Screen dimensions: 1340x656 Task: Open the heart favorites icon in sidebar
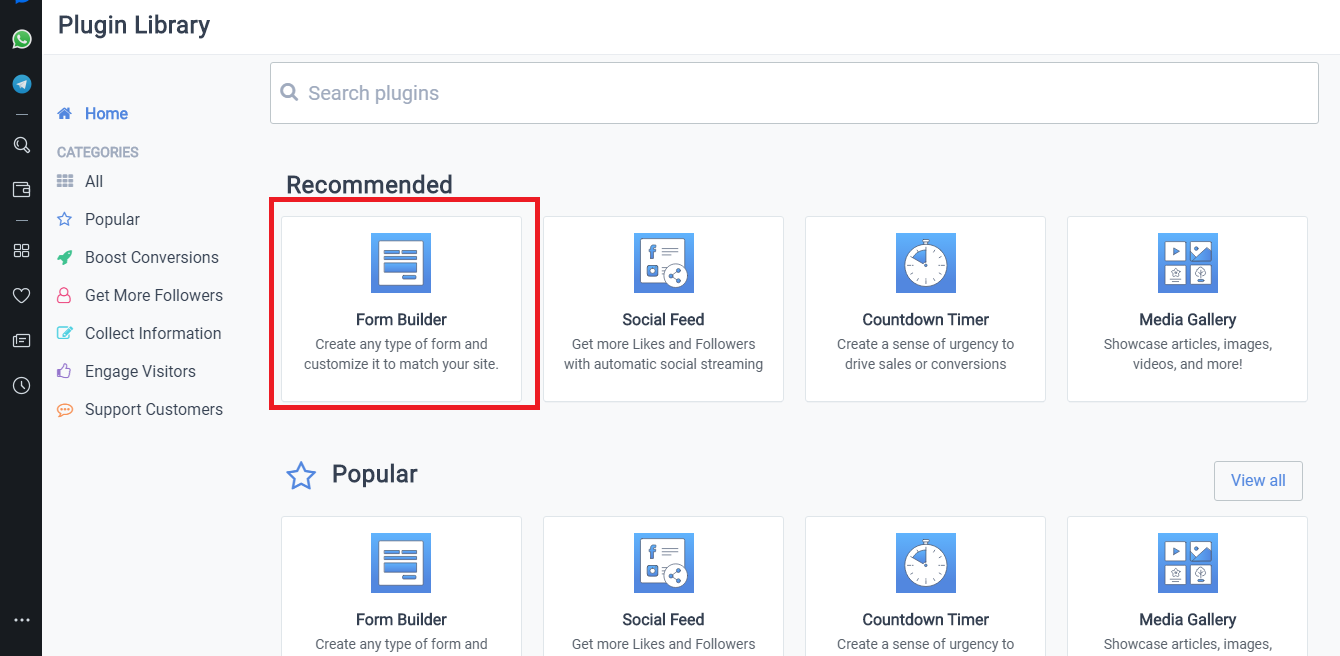[x=21, y=295]
